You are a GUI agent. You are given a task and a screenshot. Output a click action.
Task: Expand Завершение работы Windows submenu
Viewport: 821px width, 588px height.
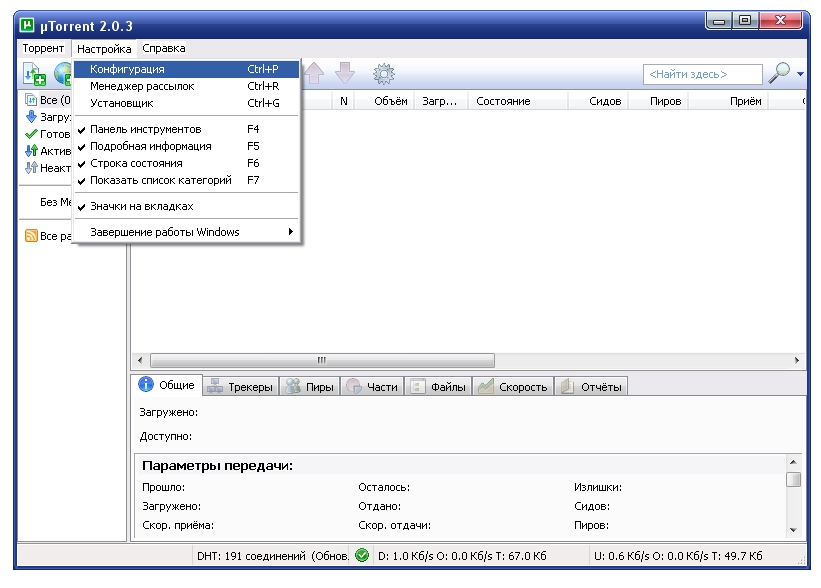pos(186,232)
